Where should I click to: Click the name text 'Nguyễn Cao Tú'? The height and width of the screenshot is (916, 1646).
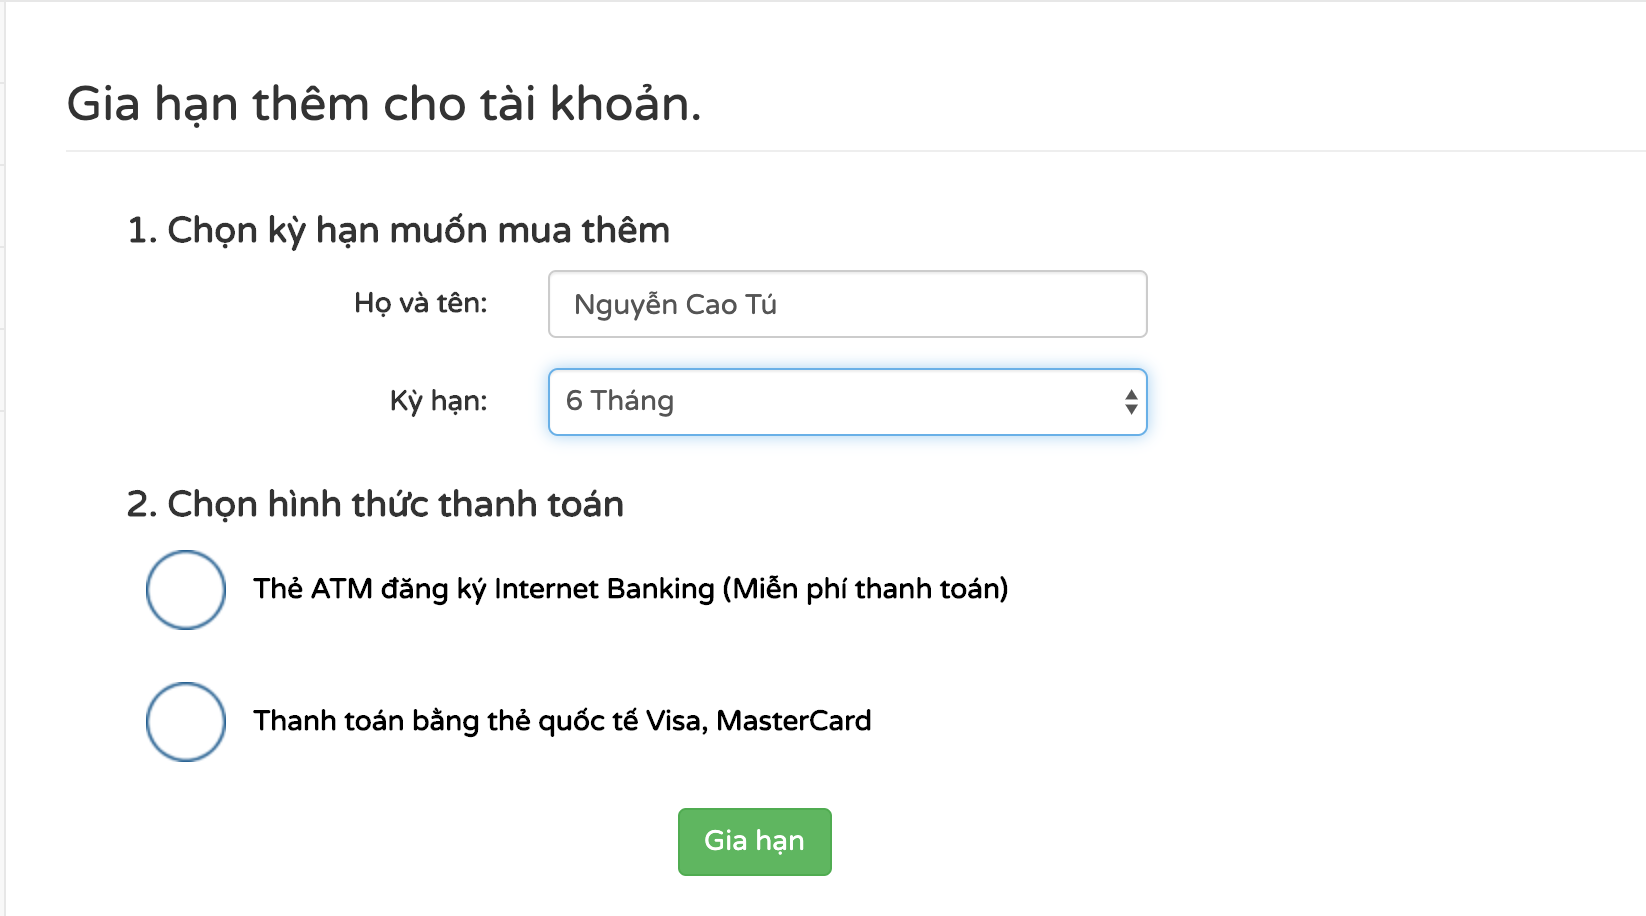pos(675,305)
